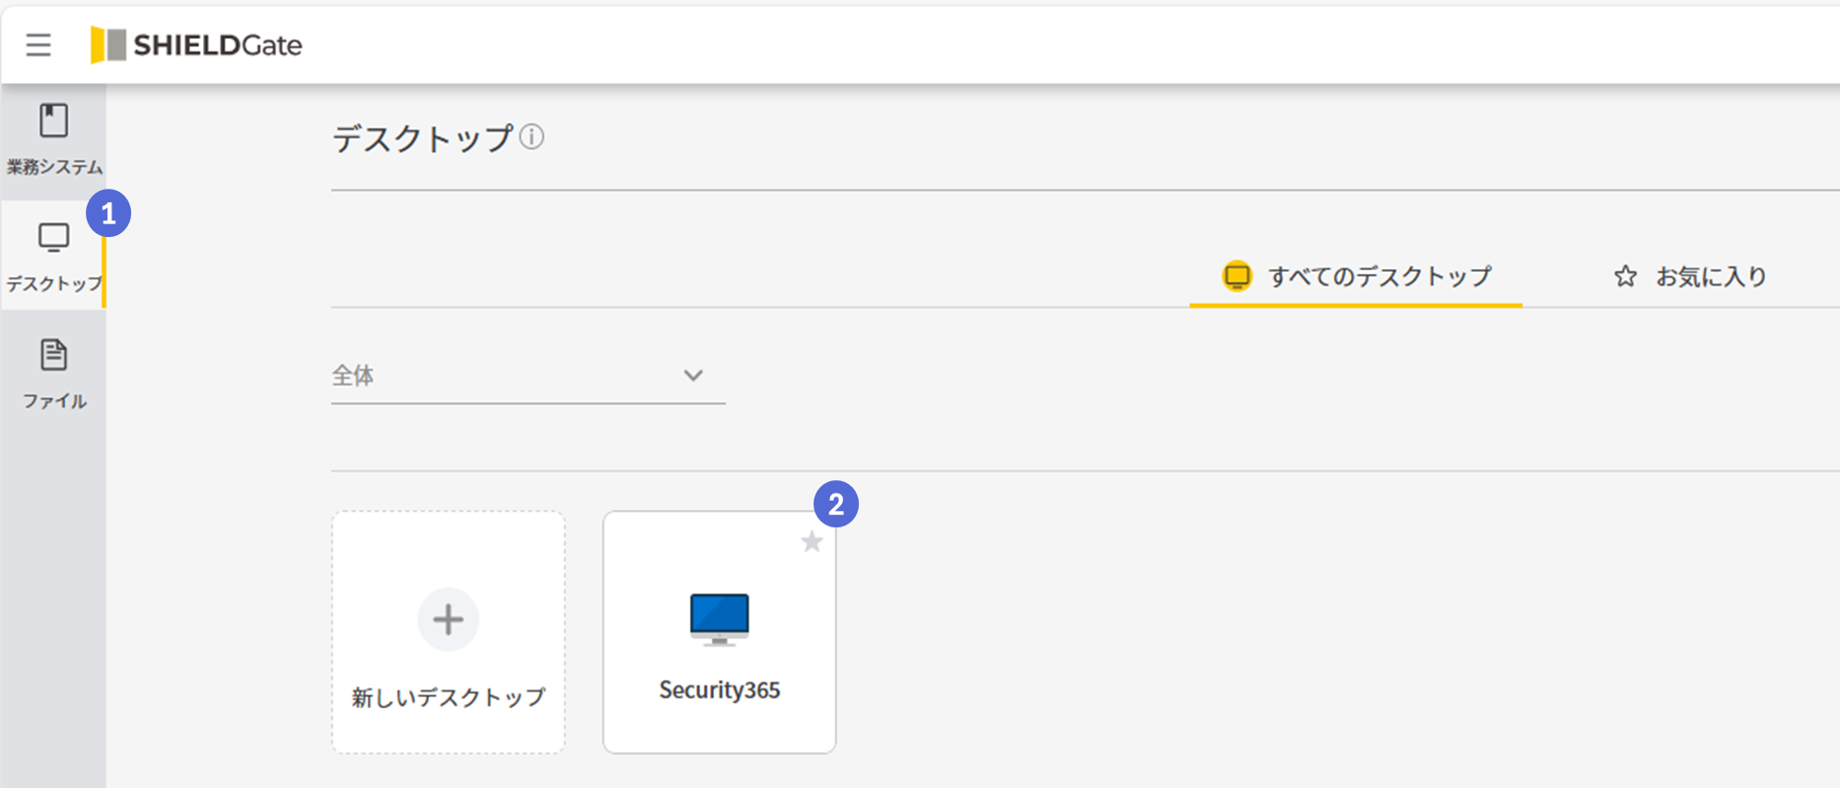The height and width of the screenshot is (788, 1840).
Task: Click the info icon beside デスクトップ title
Action: [x=532, y=137]
